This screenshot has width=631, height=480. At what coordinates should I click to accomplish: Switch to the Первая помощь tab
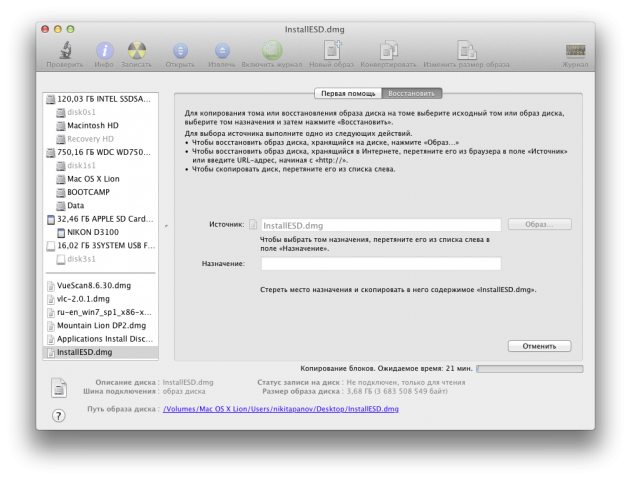coord(347,93)
